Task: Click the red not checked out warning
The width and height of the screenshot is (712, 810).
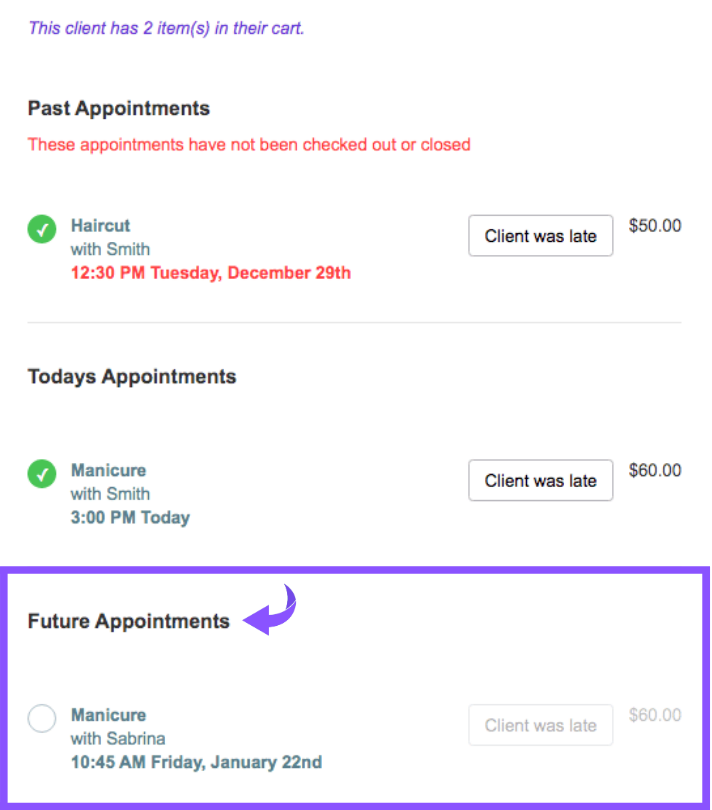Action: (249, 144)
